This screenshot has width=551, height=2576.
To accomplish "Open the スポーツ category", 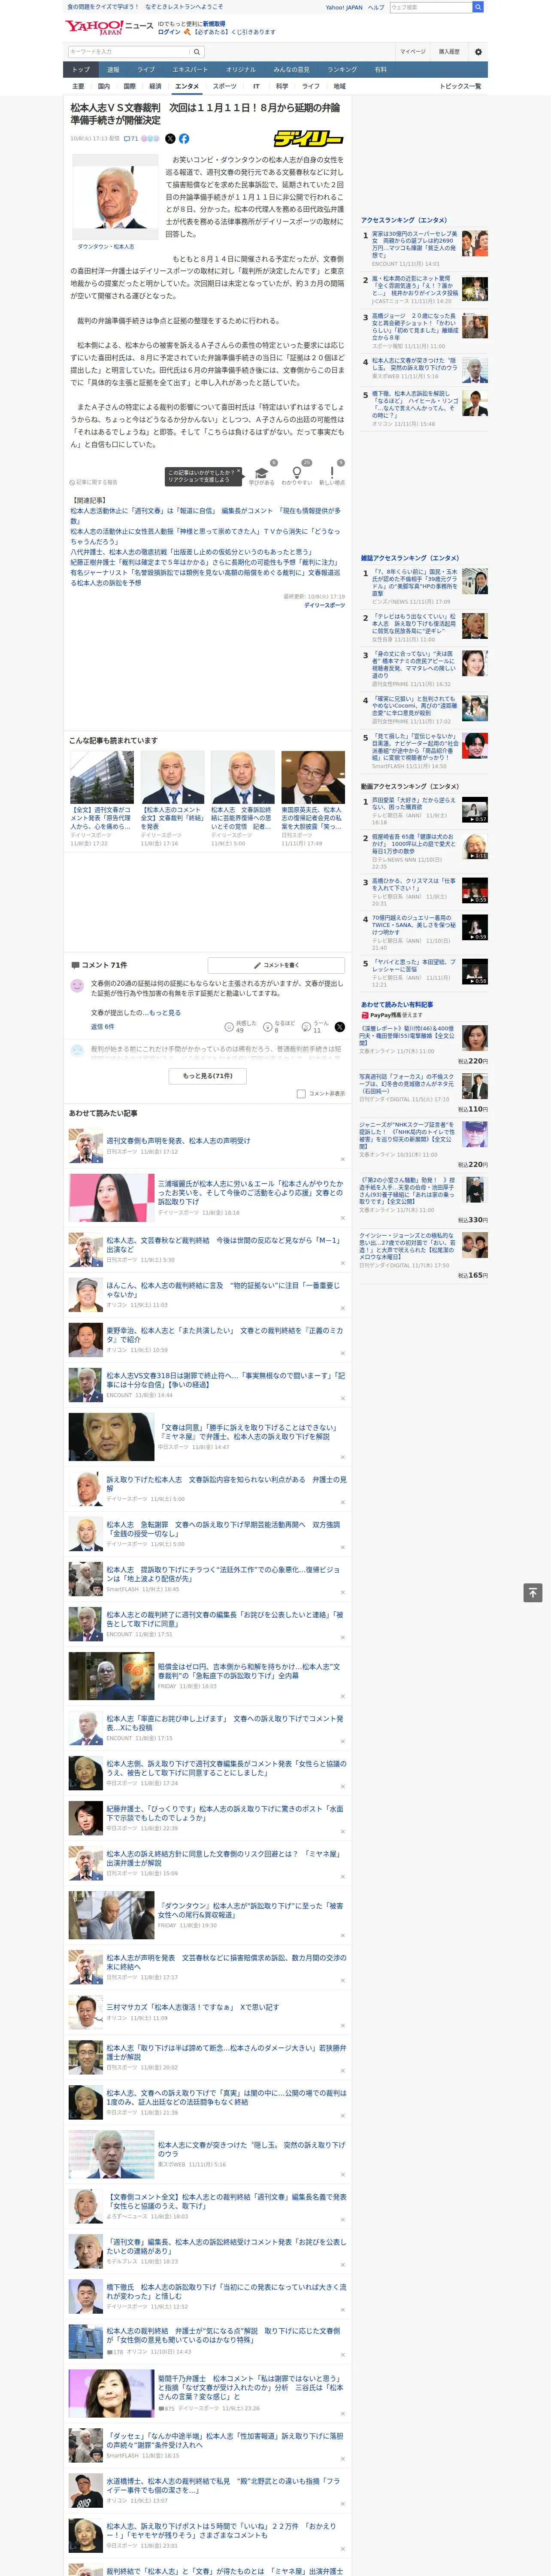I will (x=225, y=86).
